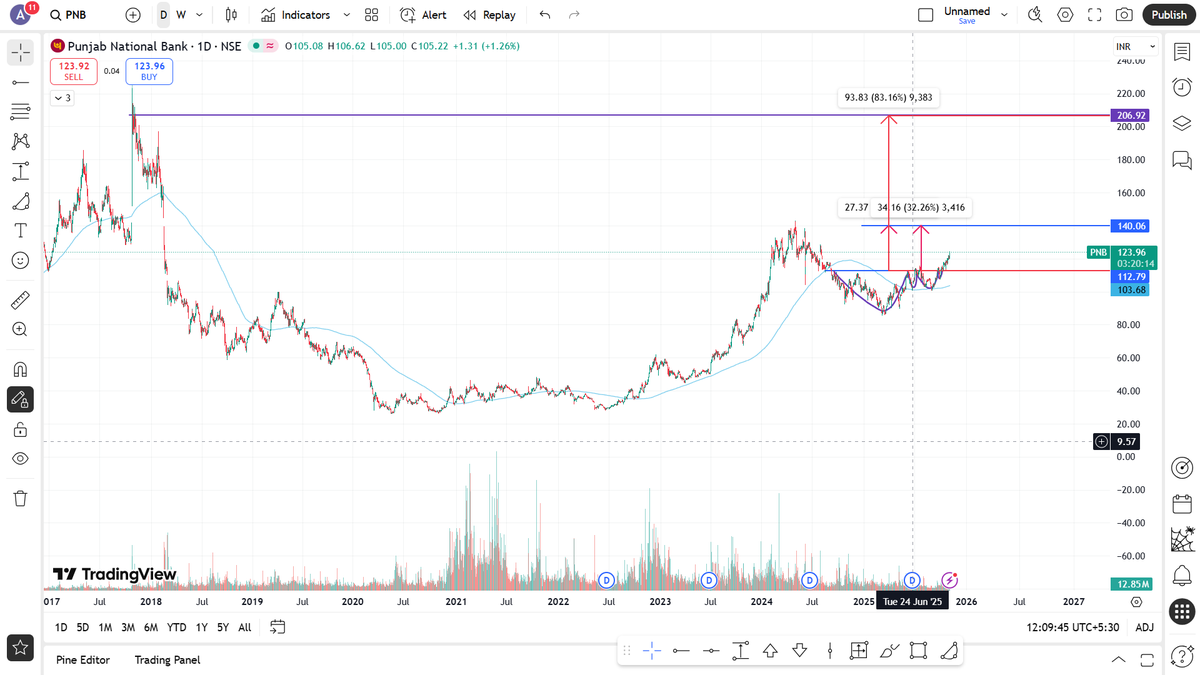Image resolution: width=1200 pixels, height=675 pixels.
Task: Take a chart snapshot with camera icon
Action: [1125, 15]
